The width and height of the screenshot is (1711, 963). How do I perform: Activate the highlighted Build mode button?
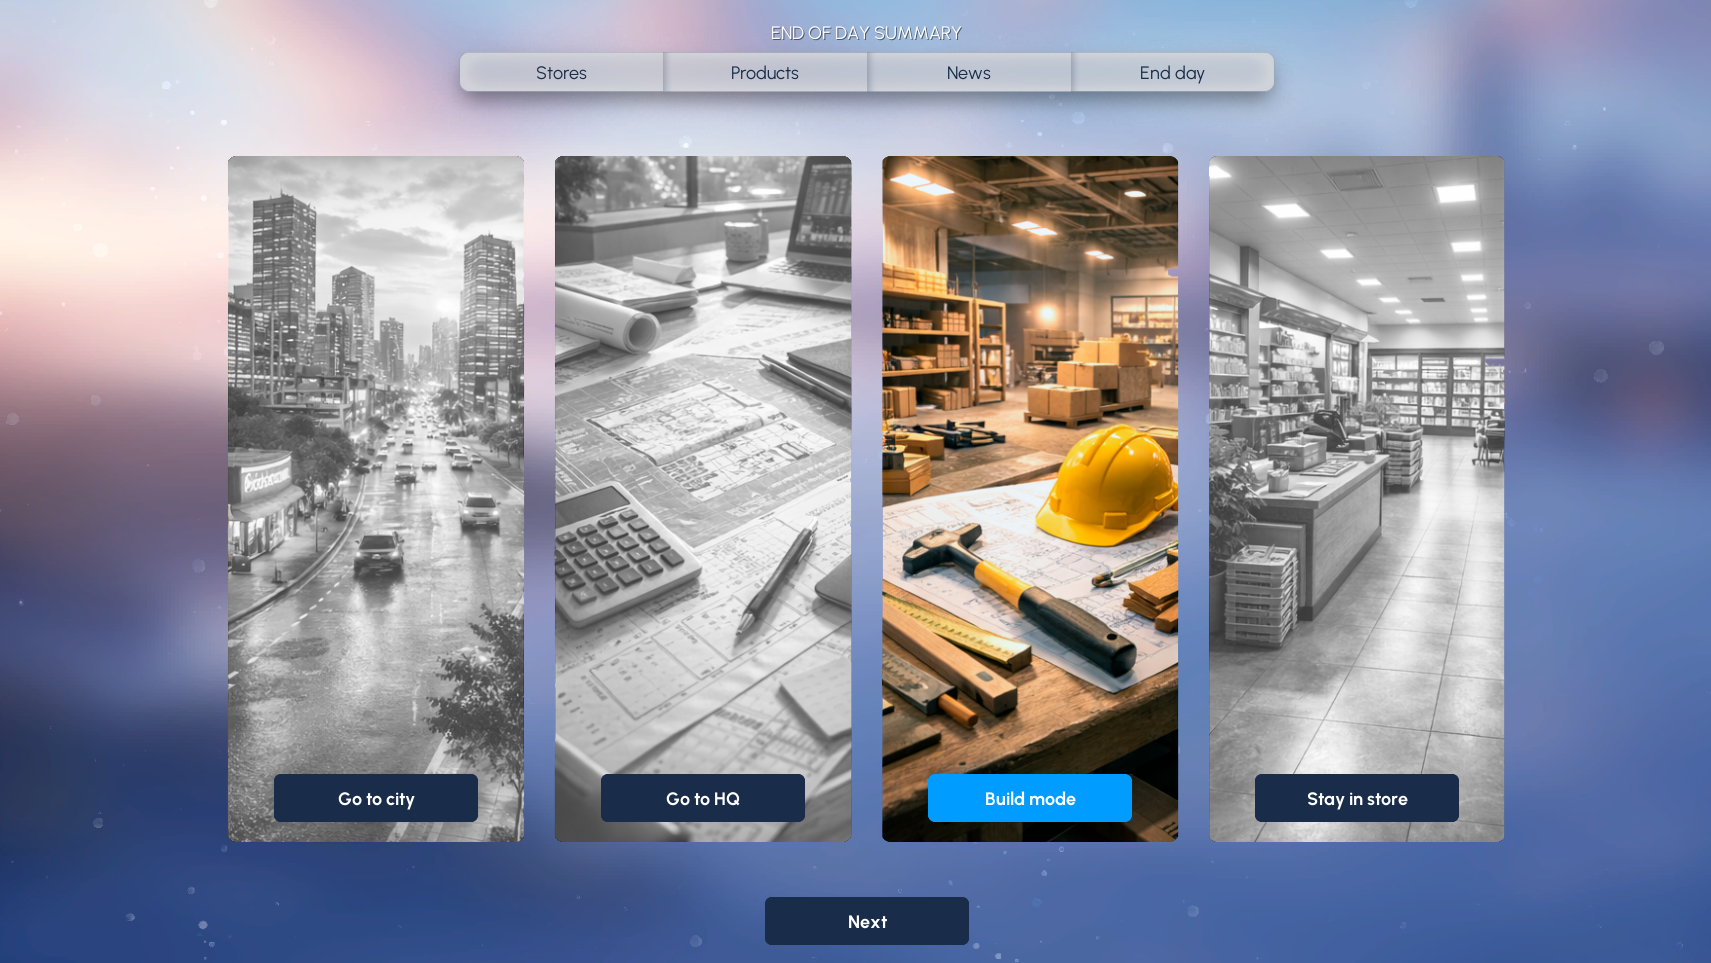[1030, 798]
